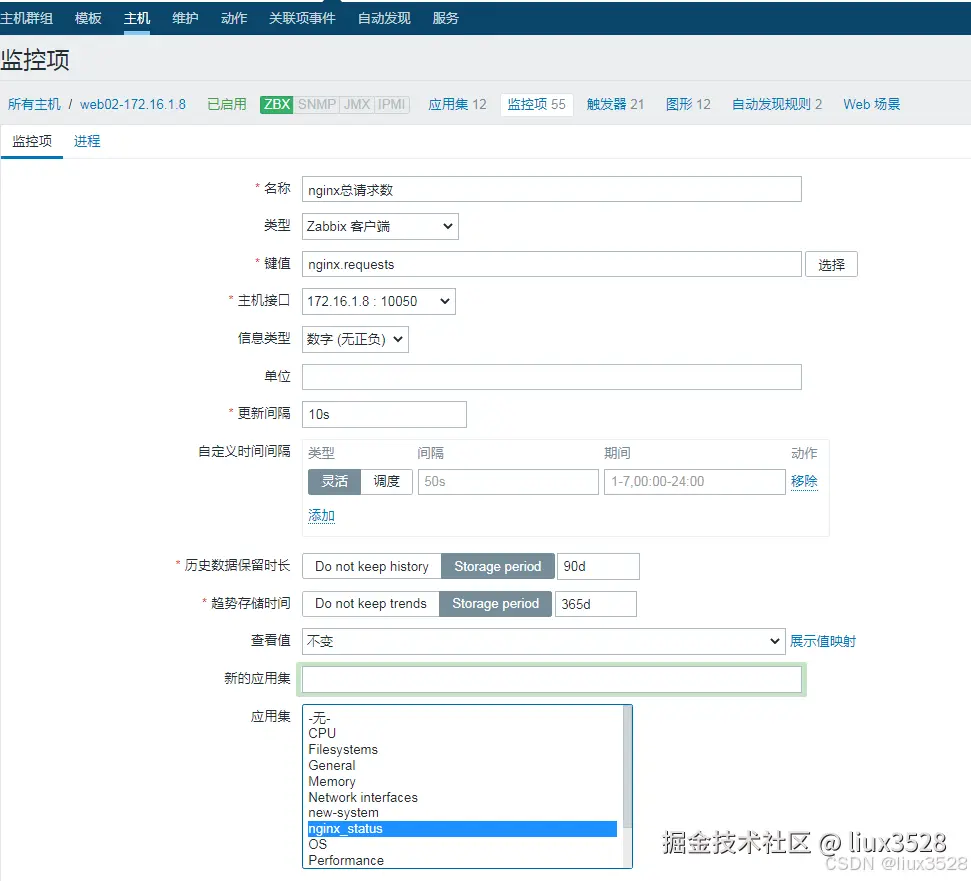Select new-system in the 应用集 list
This screenshot has height=881, width=971.
(x=463, y=813)
